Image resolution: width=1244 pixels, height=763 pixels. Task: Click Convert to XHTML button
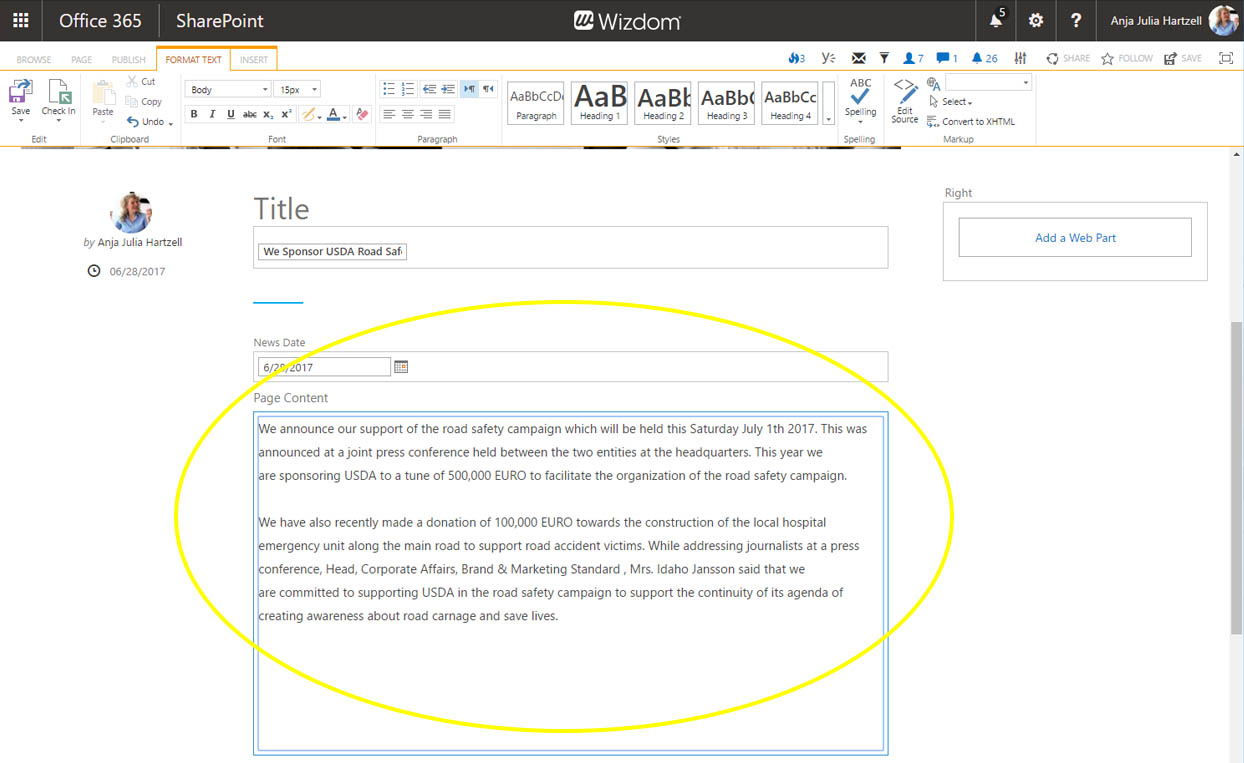971,122
